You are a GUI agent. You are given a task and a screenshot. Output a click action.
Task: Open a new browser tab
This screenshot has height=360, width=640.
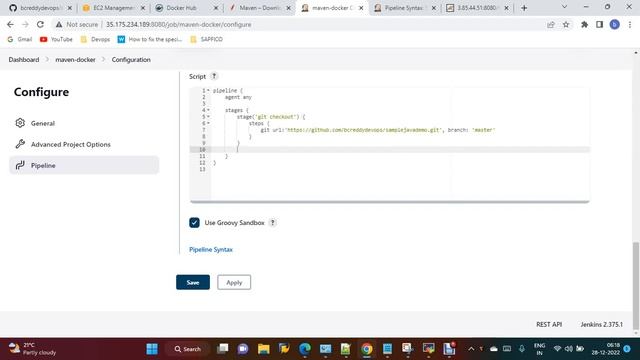coord(524,8)
